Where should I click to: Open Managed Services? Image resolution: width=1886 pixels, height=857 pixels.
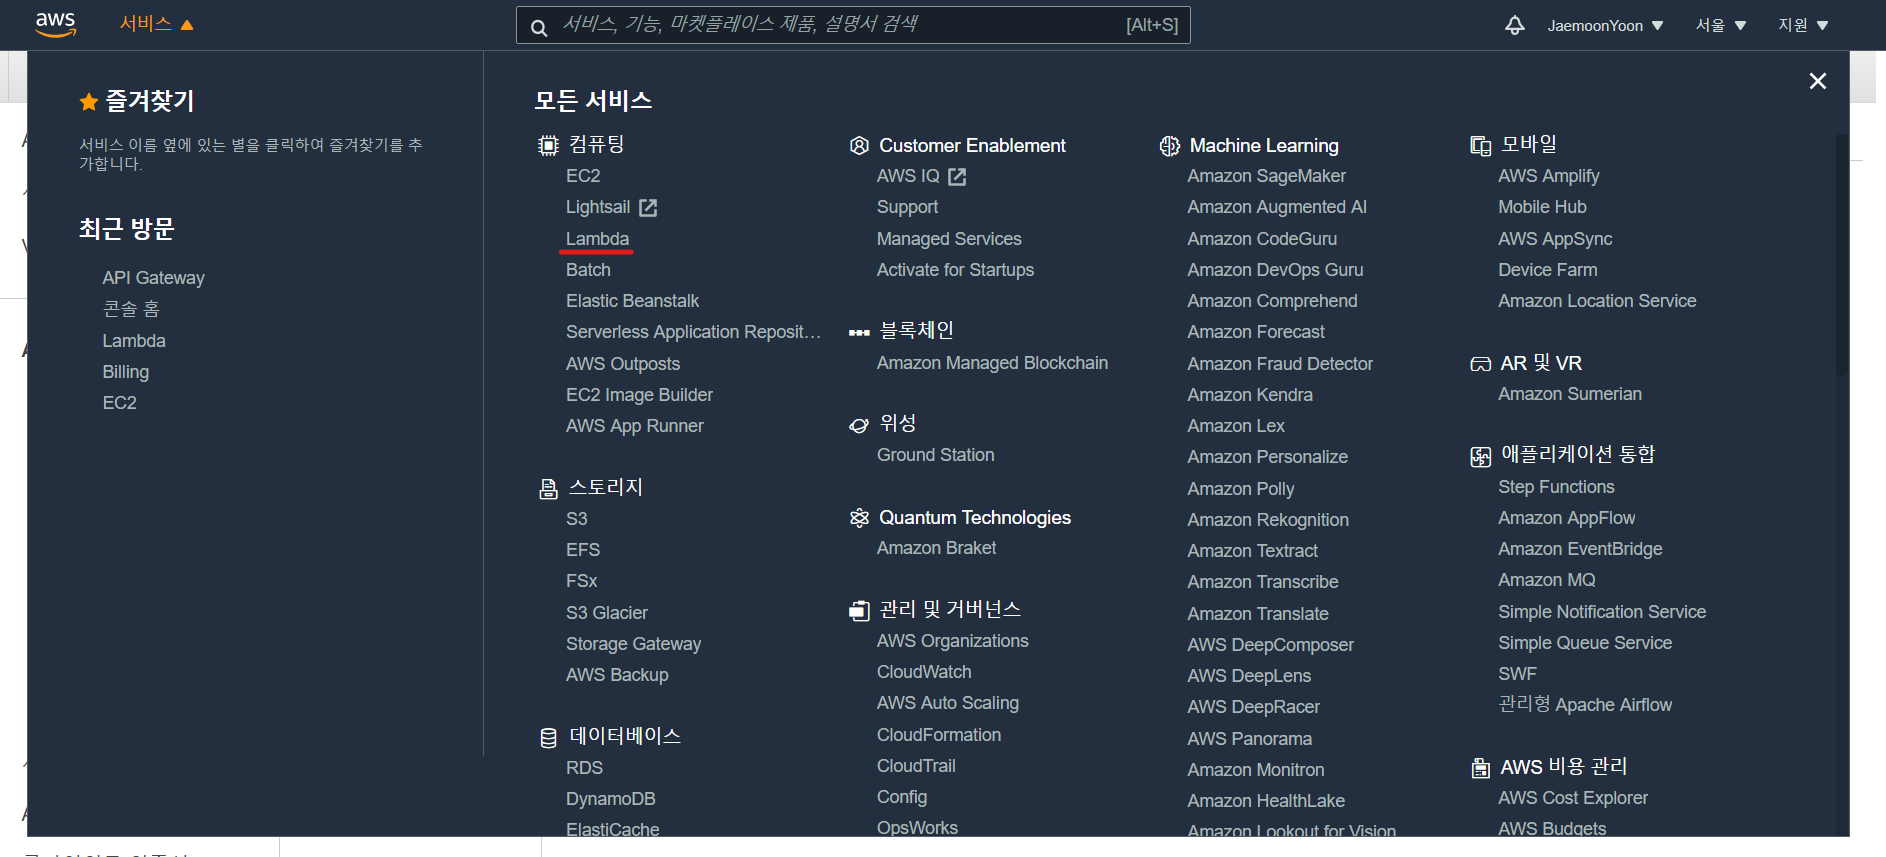pos(949,239)
